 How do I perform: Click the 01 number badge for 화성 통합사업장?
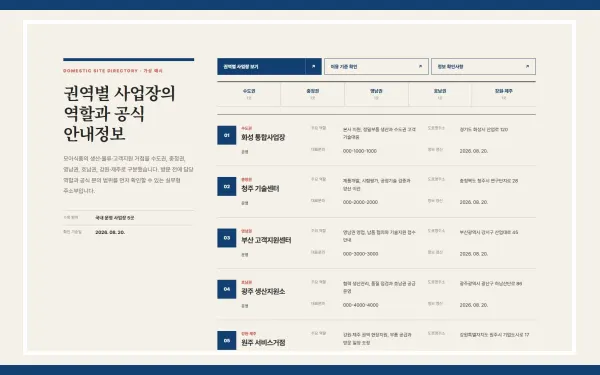point(227,135)
